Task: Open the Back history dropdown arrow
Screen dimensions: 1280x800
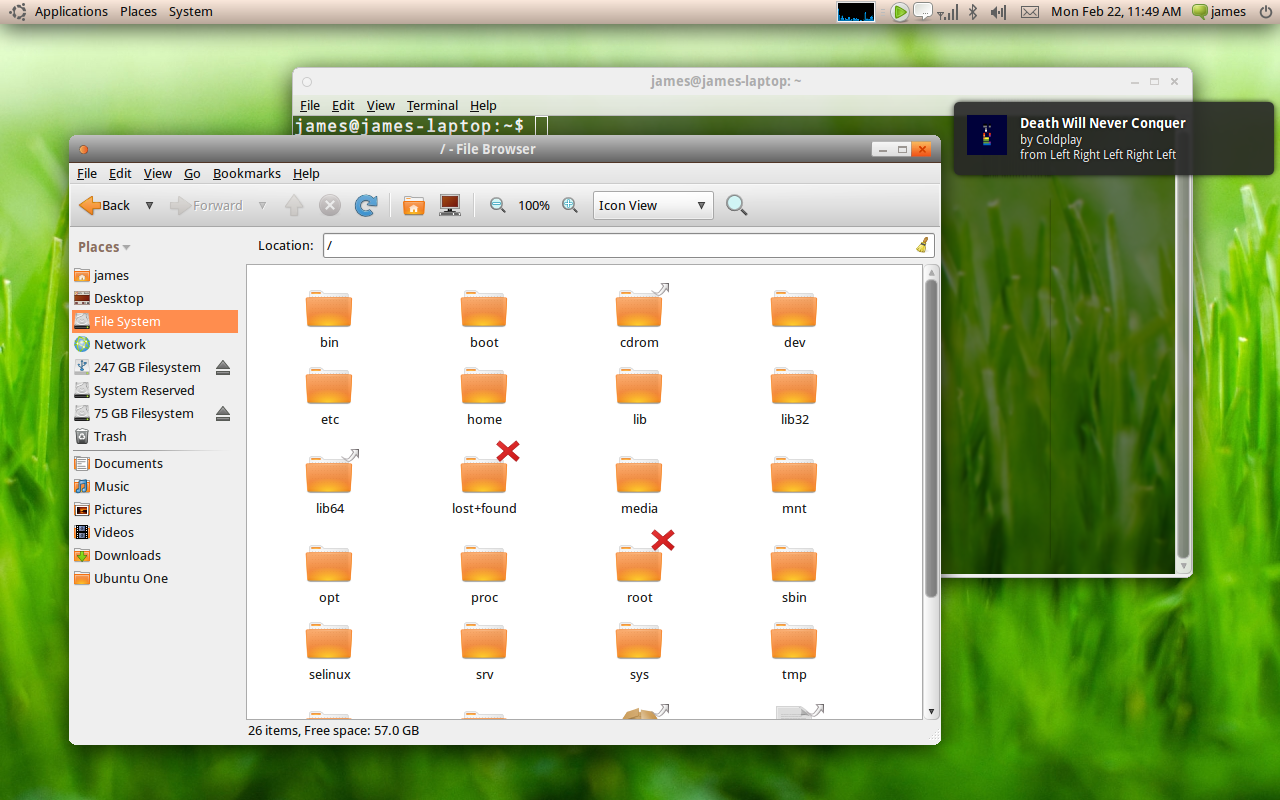Action: pyautogui.click(x=149, y=205)
